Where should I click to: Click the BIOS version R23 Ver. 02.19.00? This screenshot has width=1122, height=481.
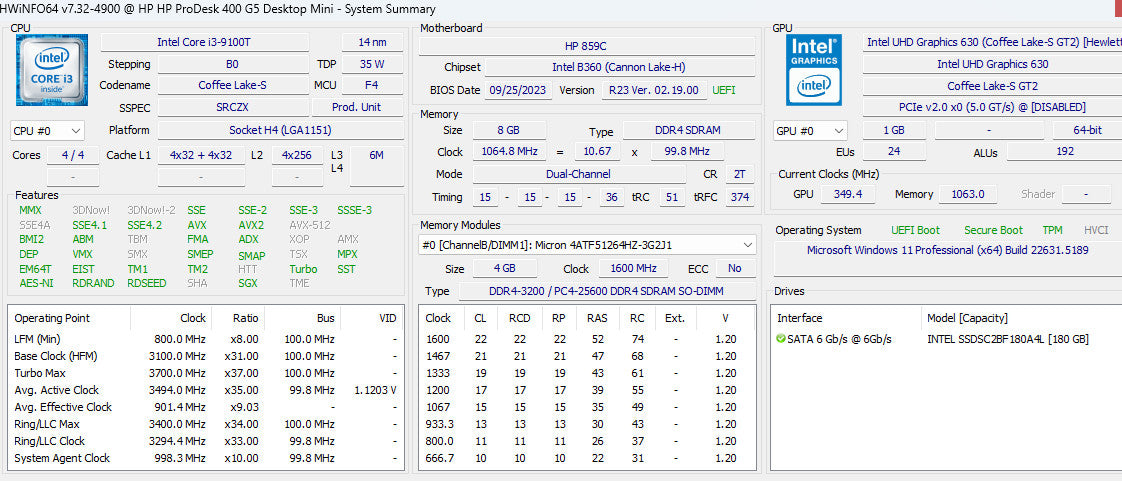point(654,90)
